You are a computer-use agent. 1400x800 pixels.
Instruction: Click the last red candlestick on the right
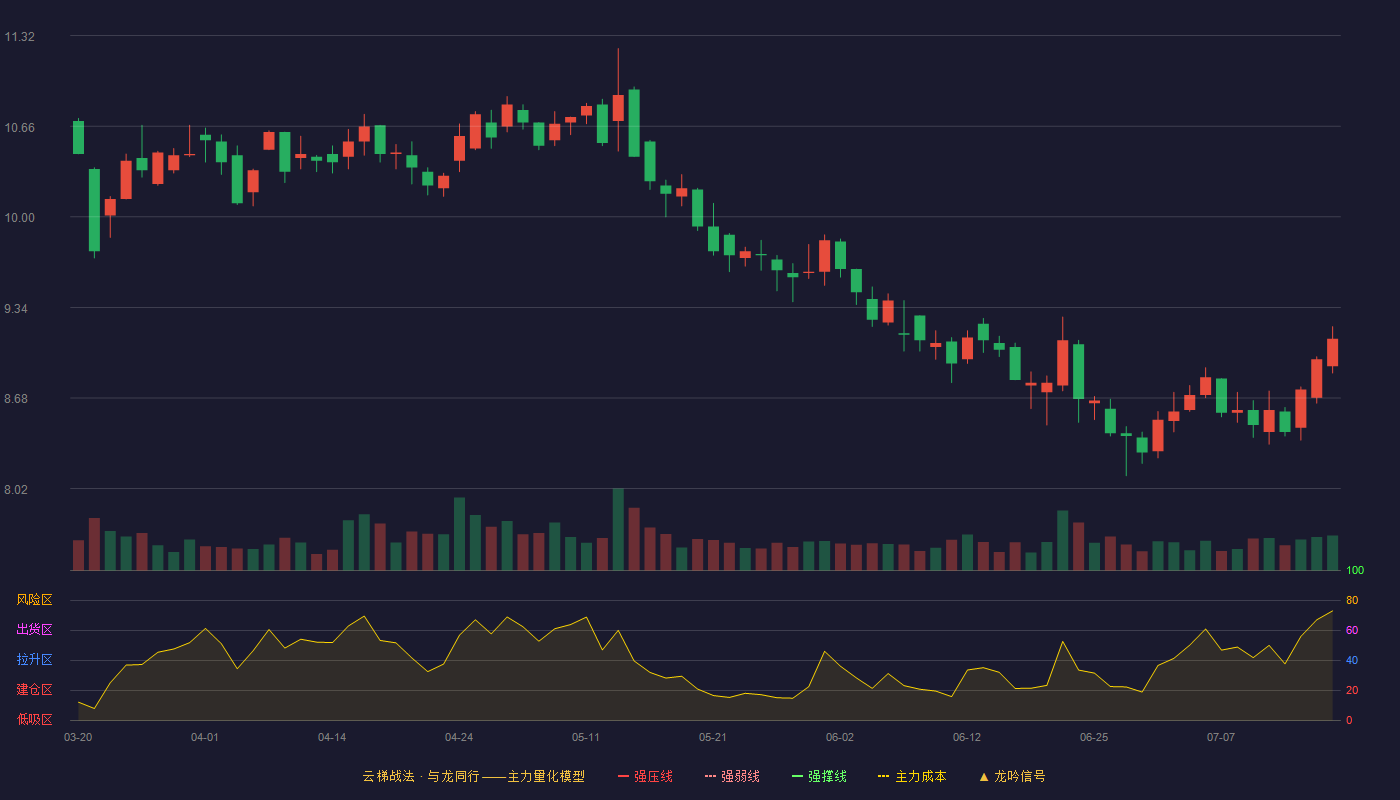[x=1332, y=352]
